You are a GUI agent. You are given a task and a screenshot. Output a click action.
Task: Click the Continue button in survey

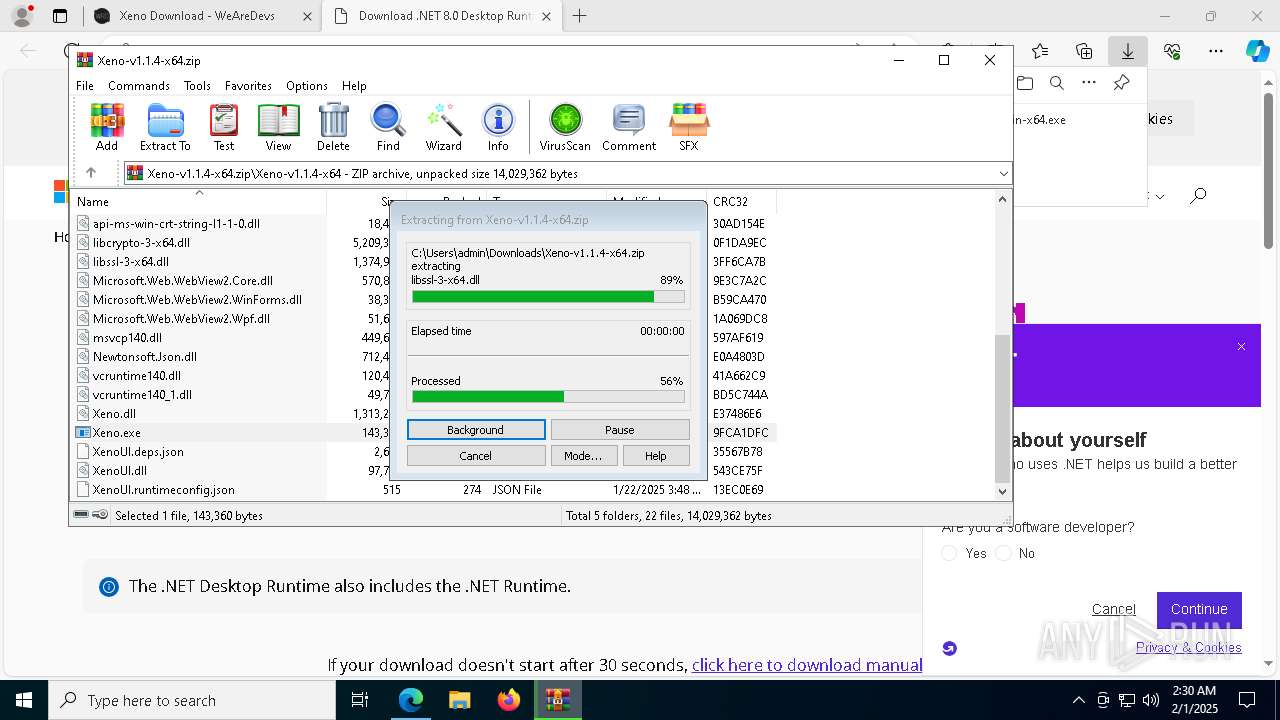pyautogui.click(x=1199, y=609)
